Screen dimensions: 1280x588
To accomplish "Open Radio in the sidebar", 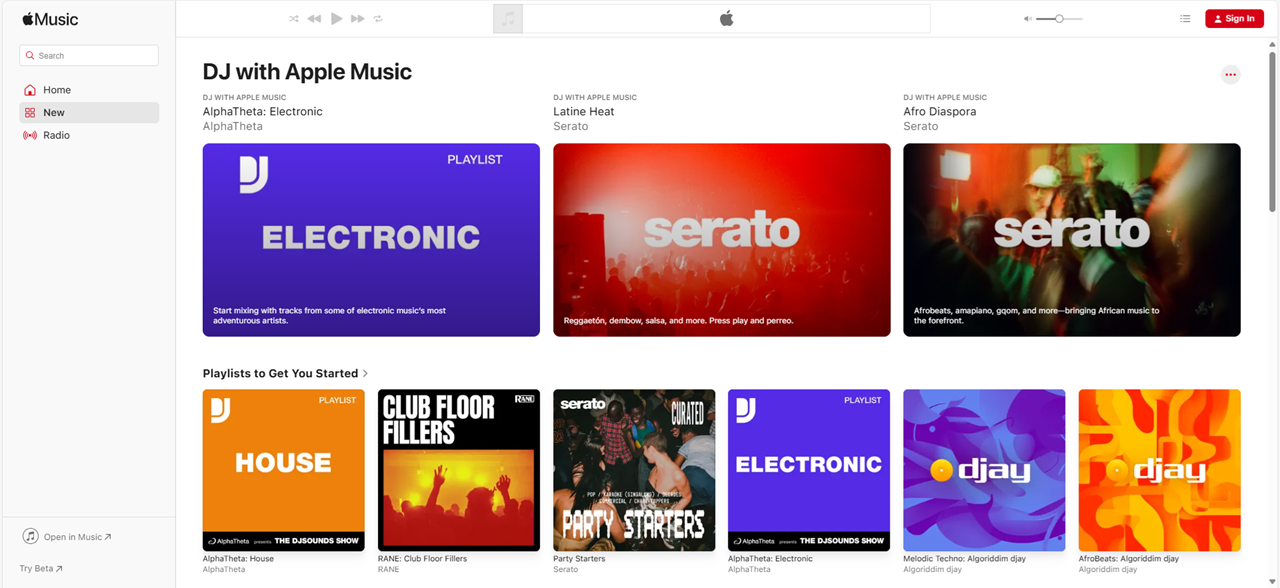I will coord(89,135).
